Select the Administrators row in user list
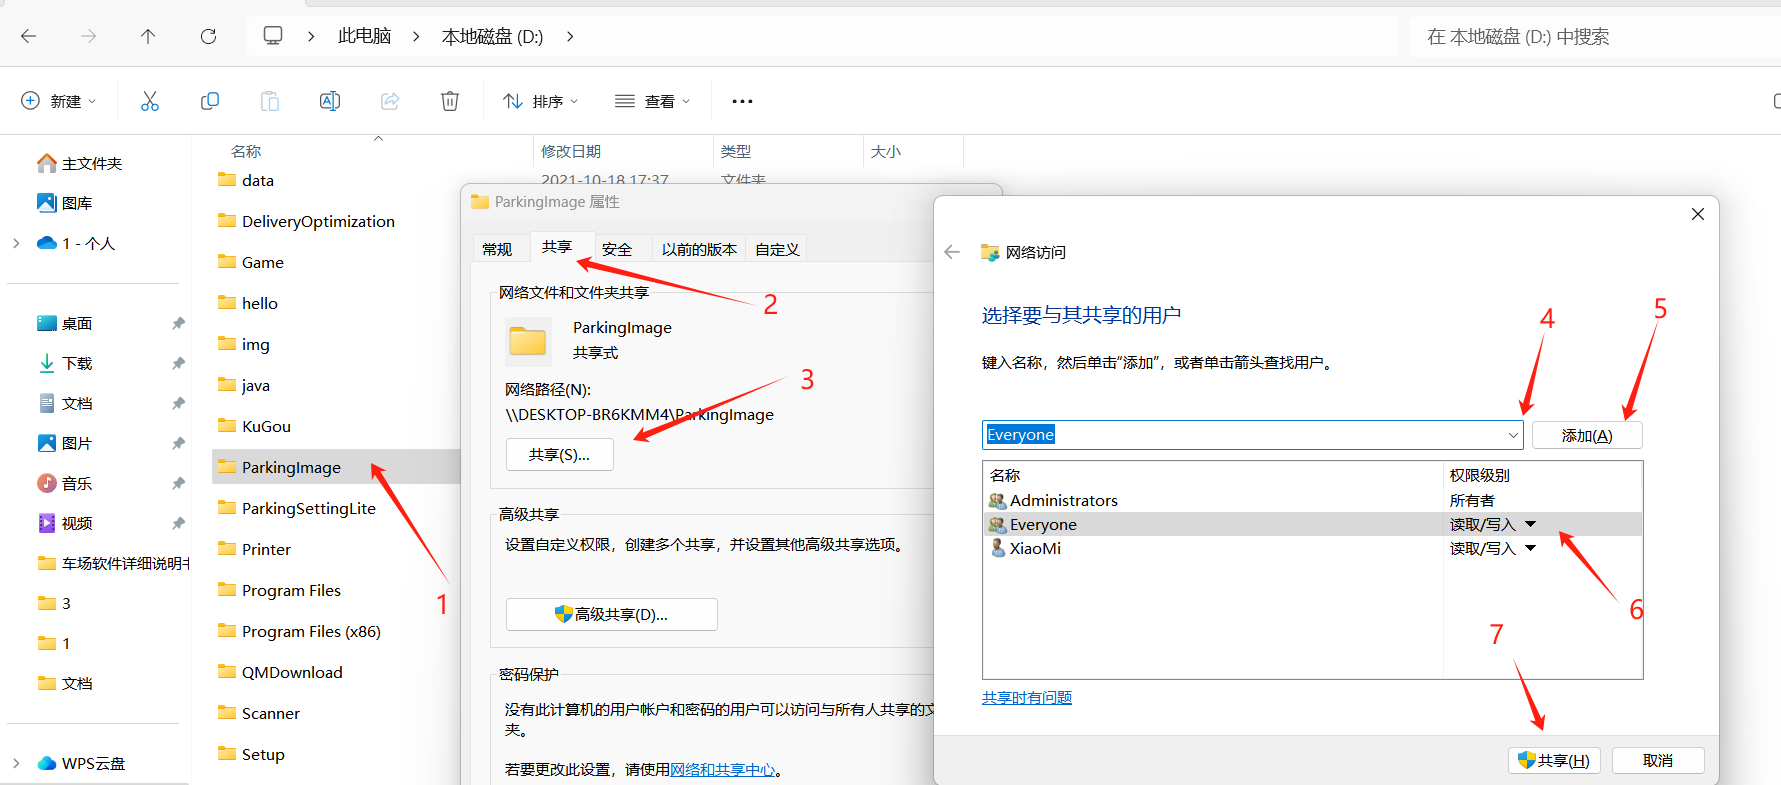 tap(1313, 500)
